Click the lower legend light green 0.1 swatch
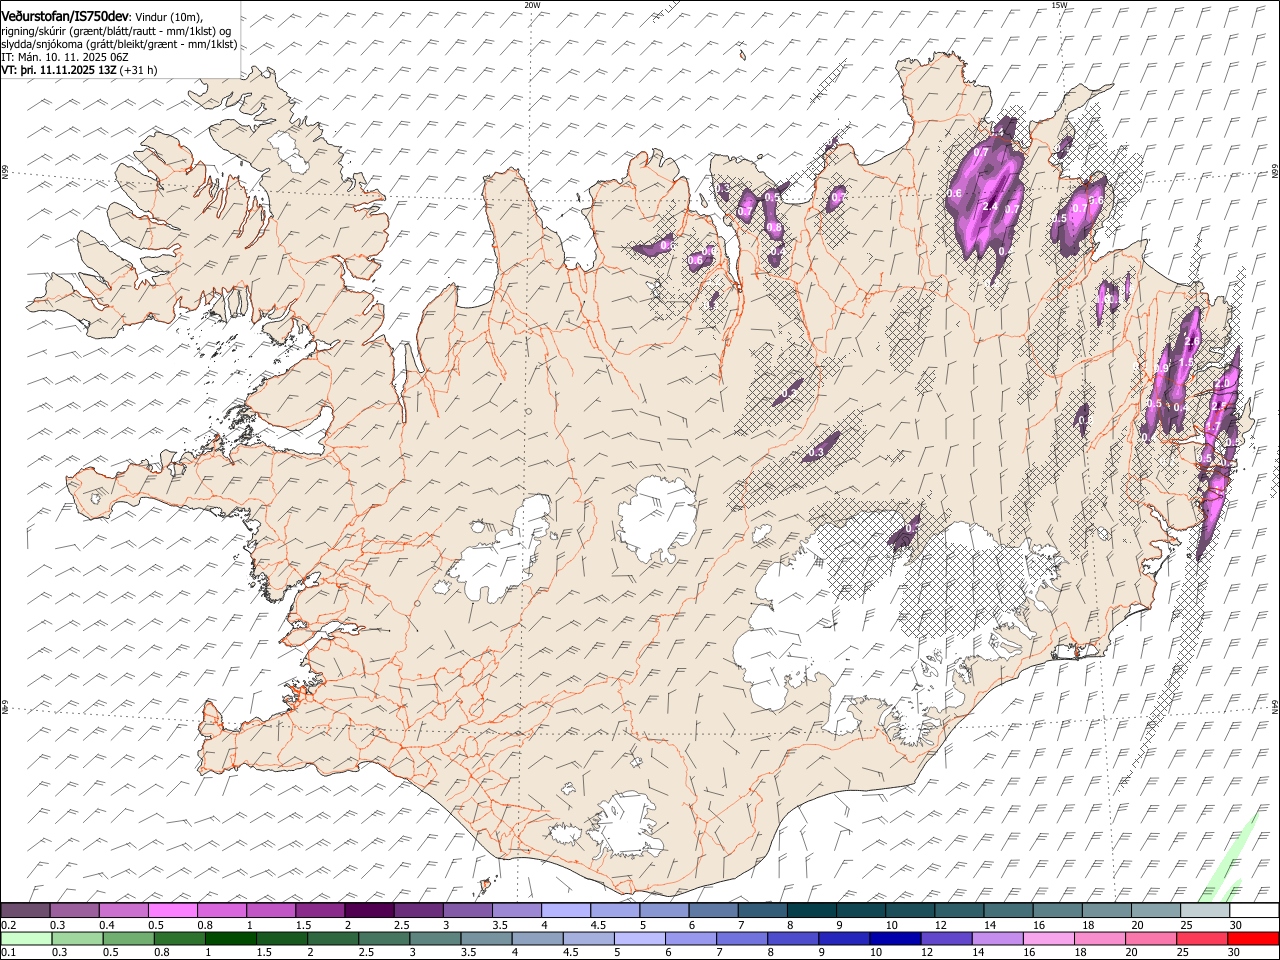 point(26,939)
